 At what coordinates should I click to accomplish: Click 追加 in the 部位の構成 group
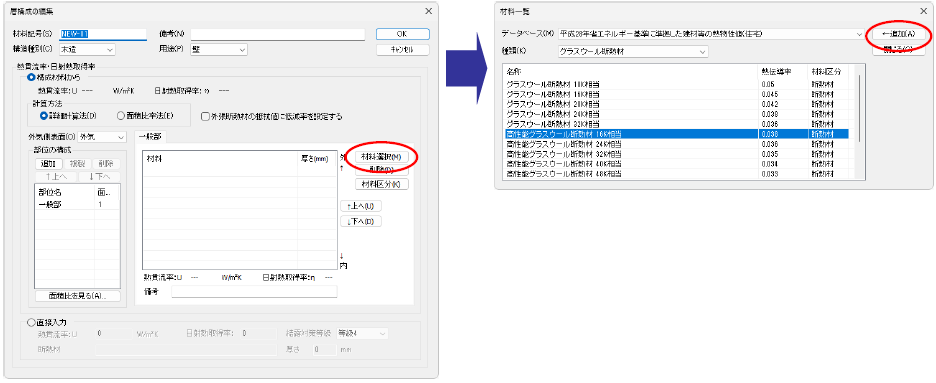(48, 164)
